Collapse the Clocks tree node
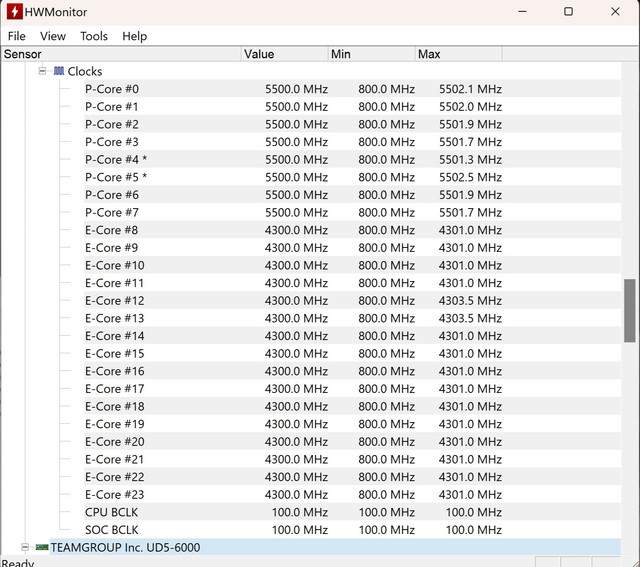Viewport: 640px width, 567px height. click(x=42, y=71)
